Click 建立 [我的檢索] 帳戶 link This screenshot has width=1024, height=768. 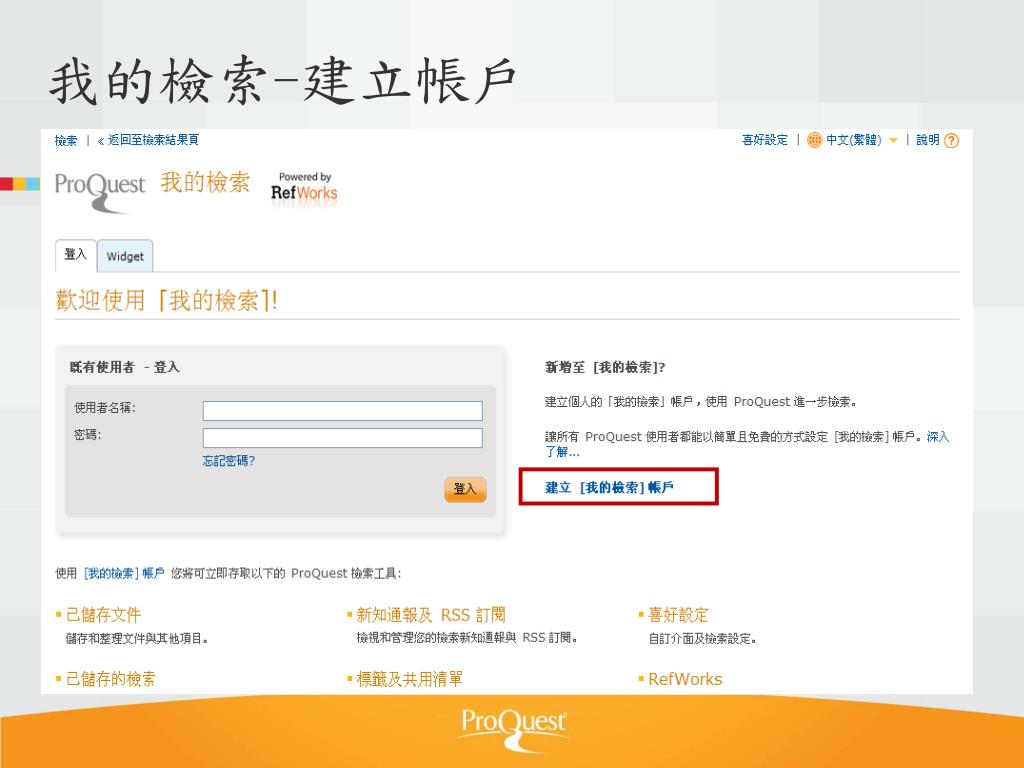pos(609,487)
